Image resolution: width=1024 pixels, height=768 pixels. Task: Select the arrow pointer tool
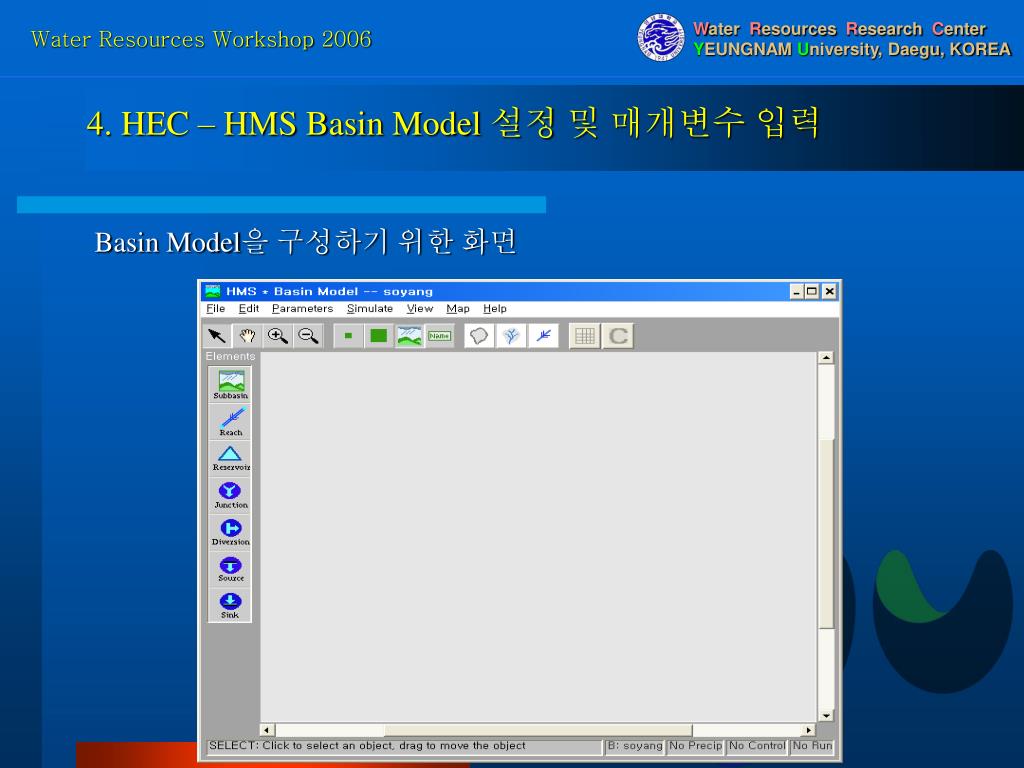pyautogui.click(x=217, y=336)
